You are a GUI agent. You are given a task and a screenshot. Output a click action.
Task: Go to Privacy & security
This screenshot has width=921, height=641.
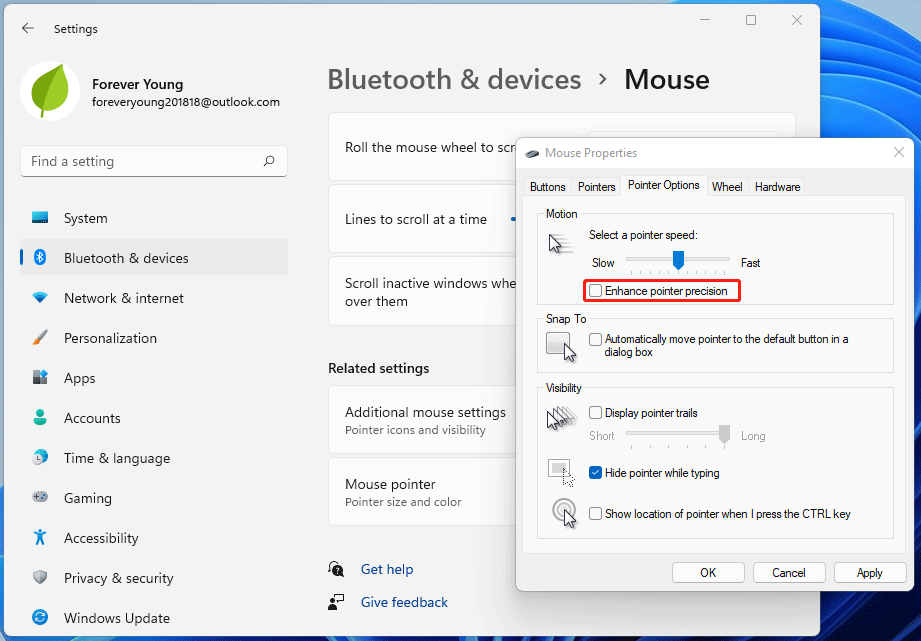pyautogui.click(x=154, y=578)
